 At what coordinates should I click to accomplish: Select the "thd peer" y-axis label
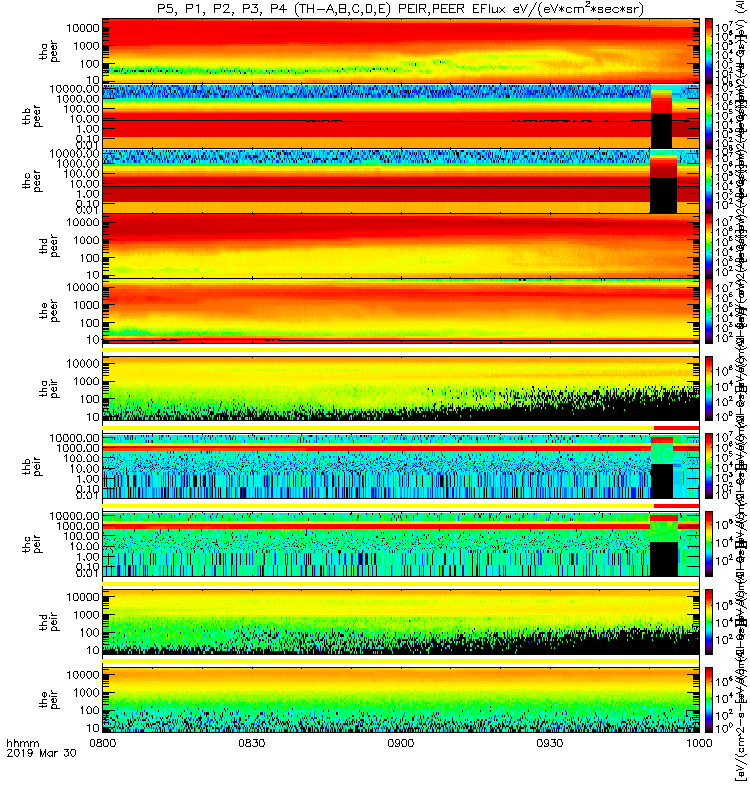coord(49,246)
